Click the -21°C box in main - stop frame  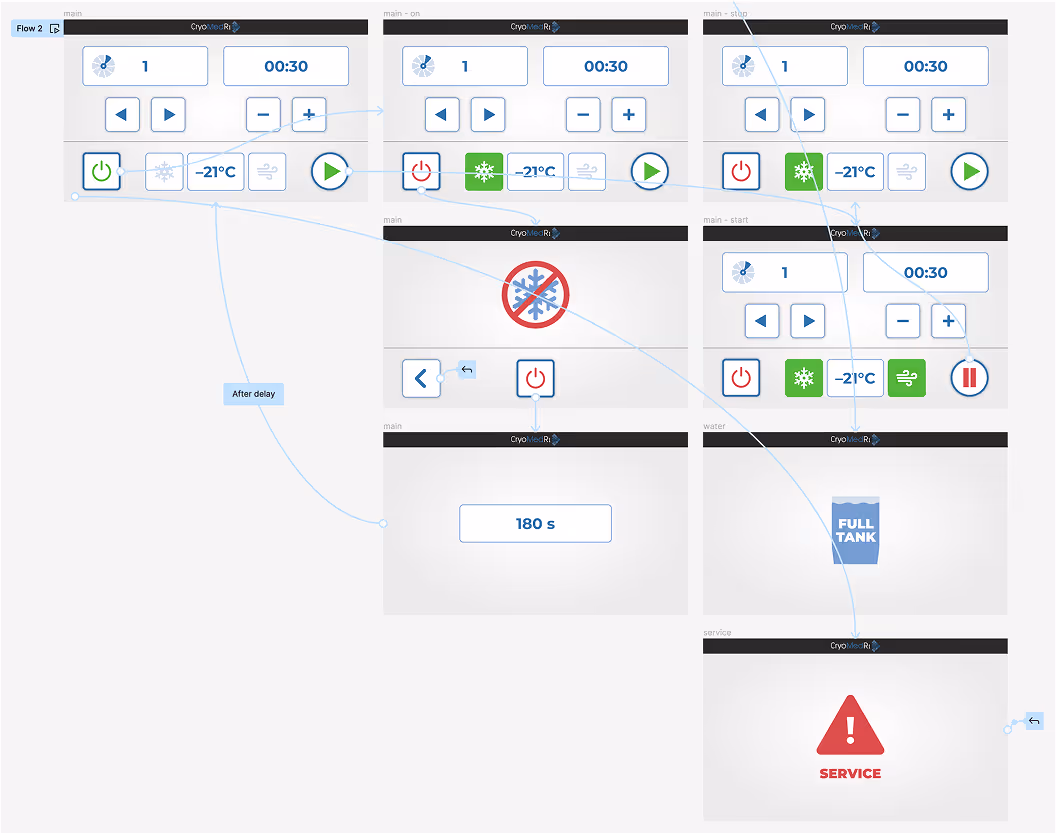point(855,172)
